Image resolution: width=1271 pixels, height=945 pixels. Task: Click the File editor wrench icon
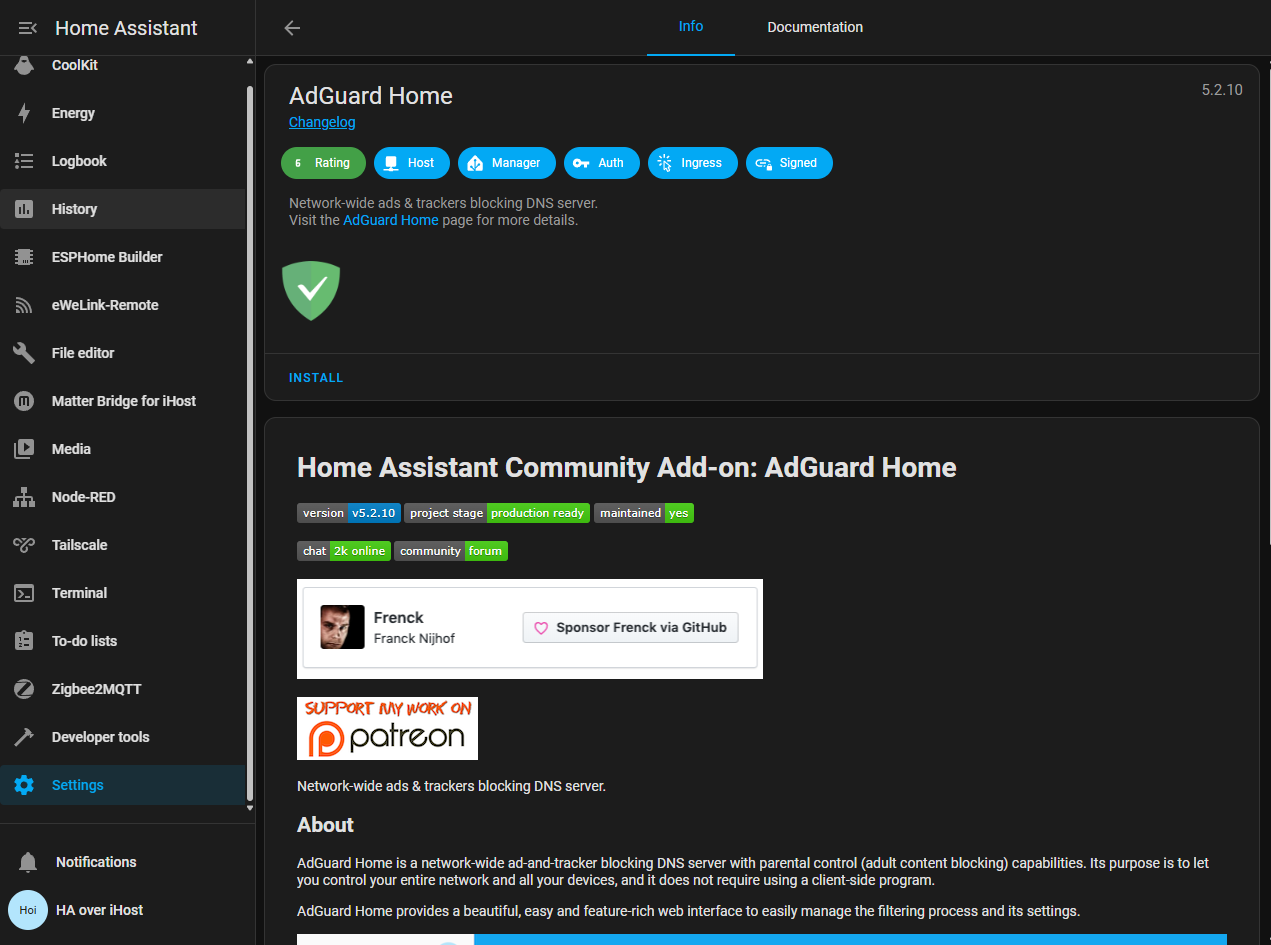coord(24,353)
